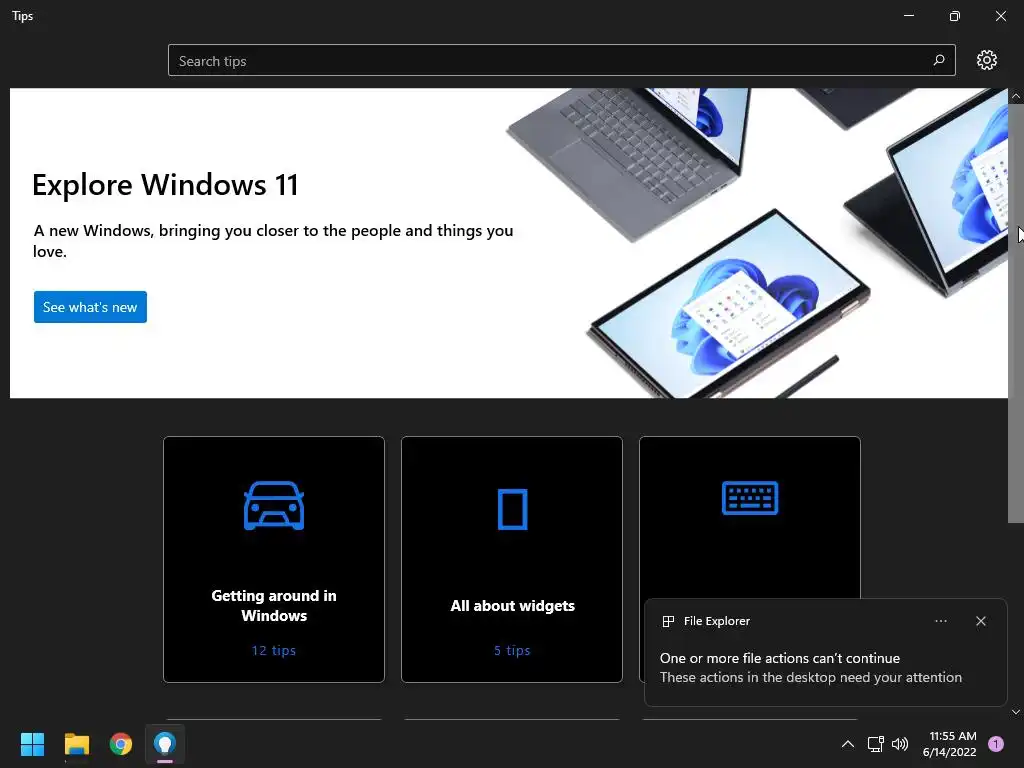Click the search magnifier icon
Viewport: 1024px width, 768px height.
[x=938, y=60]
